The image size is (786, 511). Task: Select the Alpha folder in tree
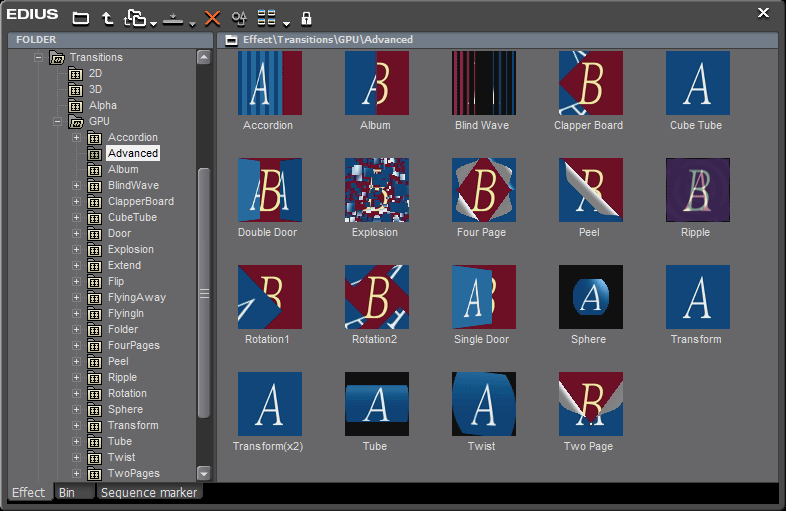tap(102, 106)
